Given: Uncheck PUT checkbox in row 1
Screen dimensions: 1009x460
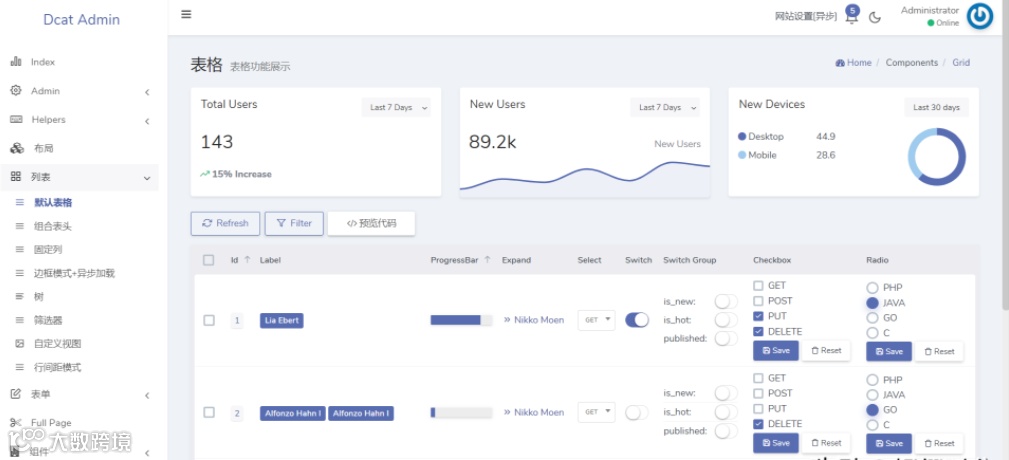Looking at the screenshot, I should [x=758, y=316].
